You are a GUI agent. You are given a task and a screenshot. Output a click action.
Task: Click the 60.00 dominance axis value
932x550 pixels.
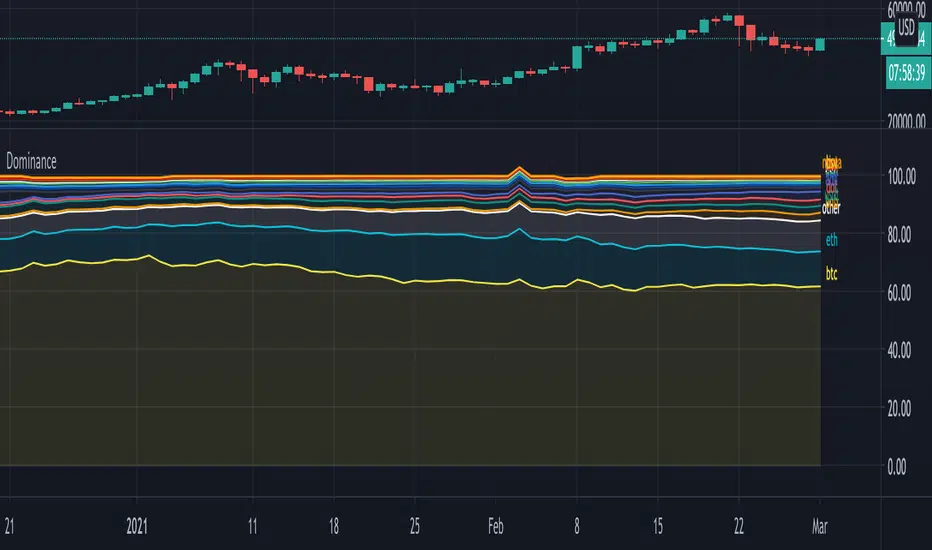coord(899,293)
